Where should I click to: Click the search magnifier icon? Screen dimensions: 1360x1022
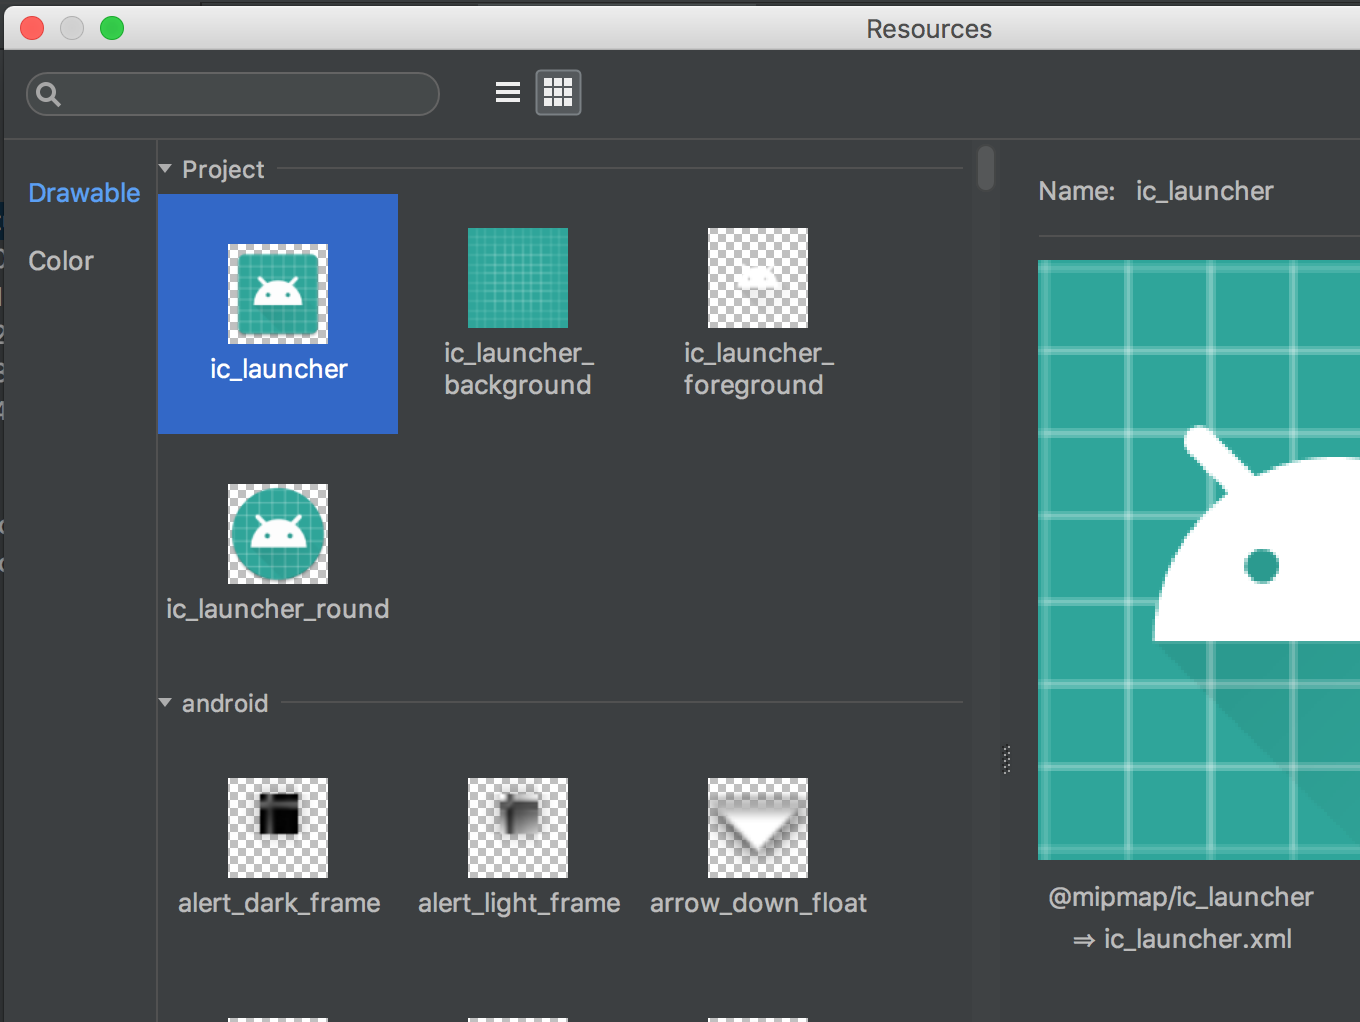(48, 94)
